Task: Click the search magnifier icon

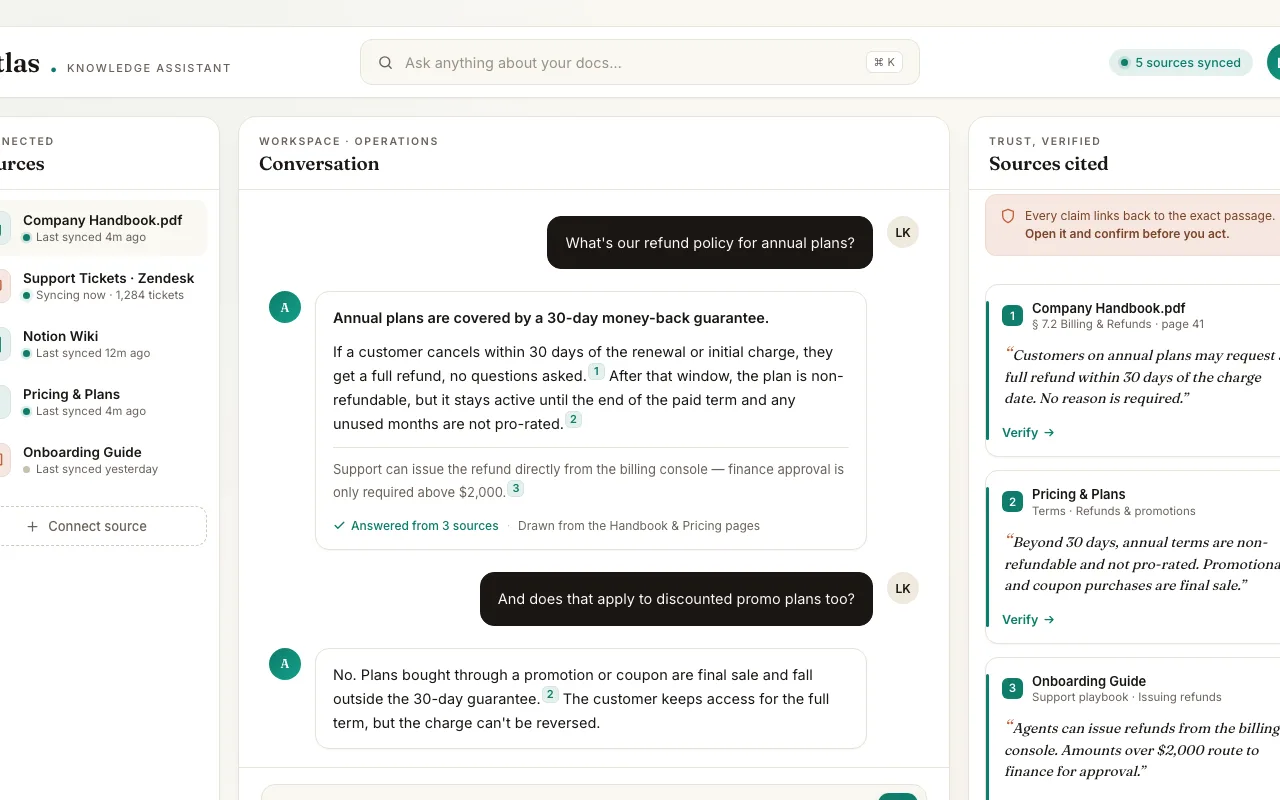Action: 385,63
